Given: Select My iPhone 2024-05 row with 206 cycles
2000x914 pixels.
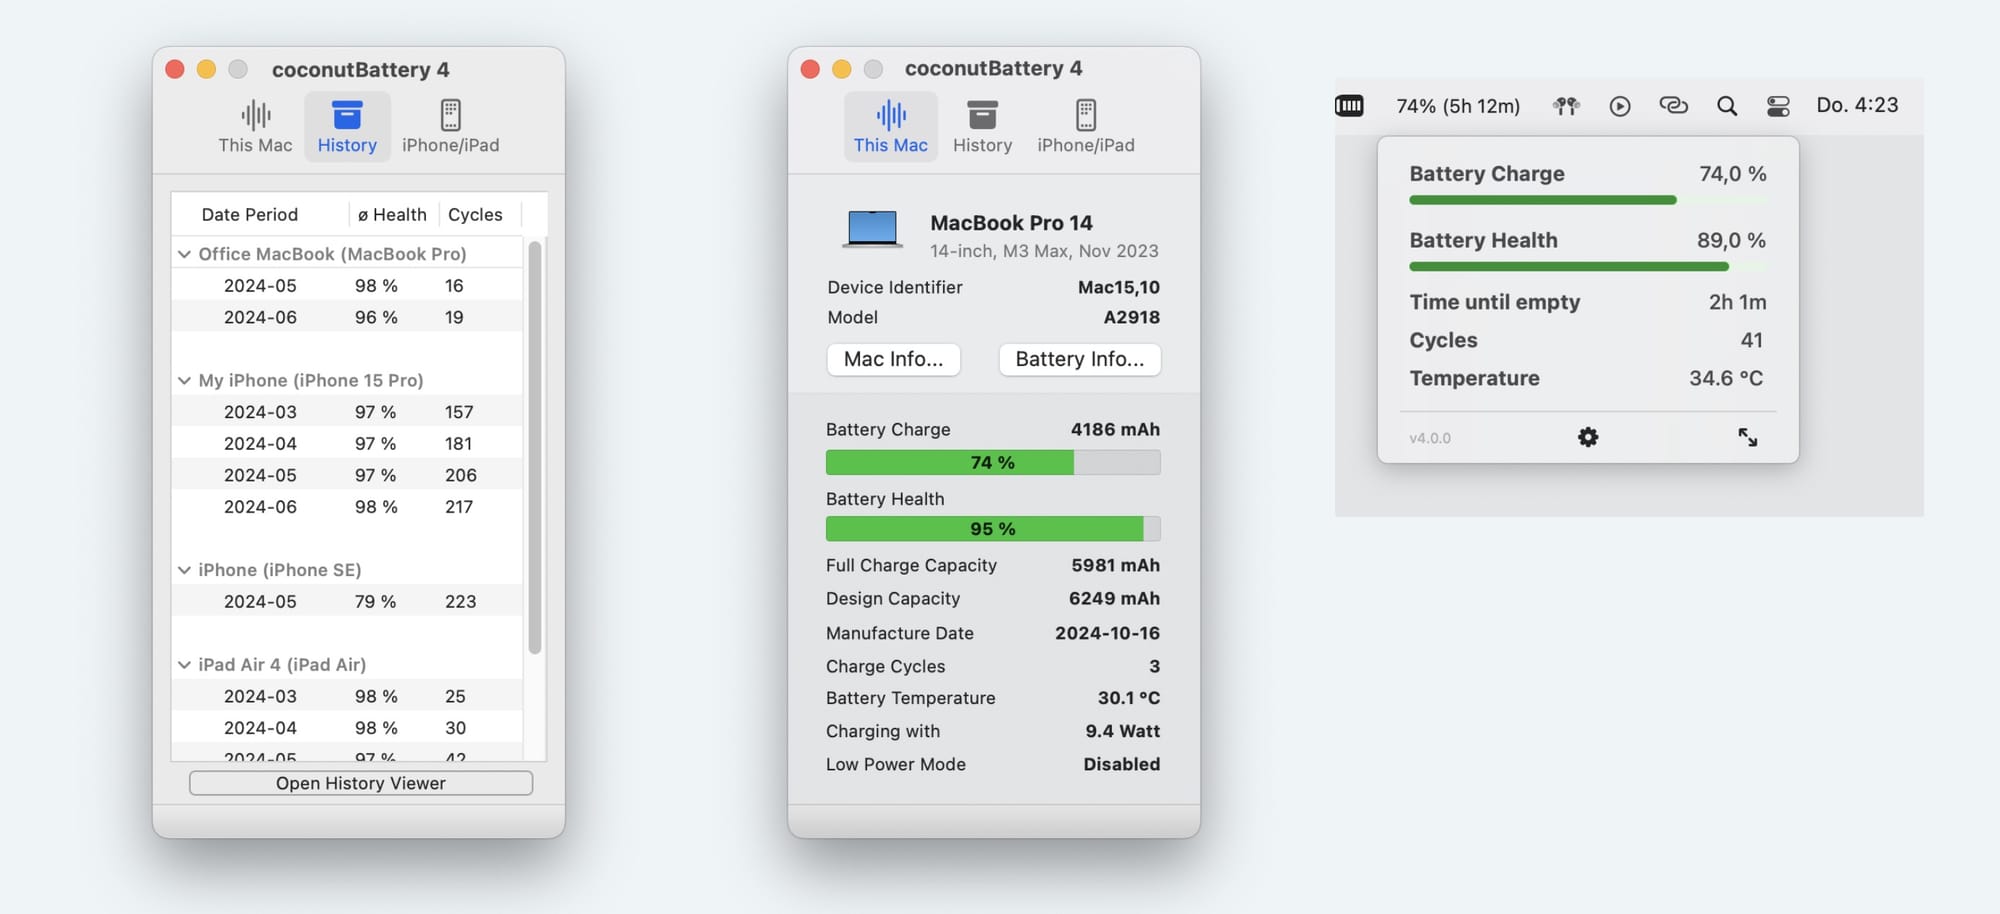Looking at the screenshot, I should (x=347, y=475).
